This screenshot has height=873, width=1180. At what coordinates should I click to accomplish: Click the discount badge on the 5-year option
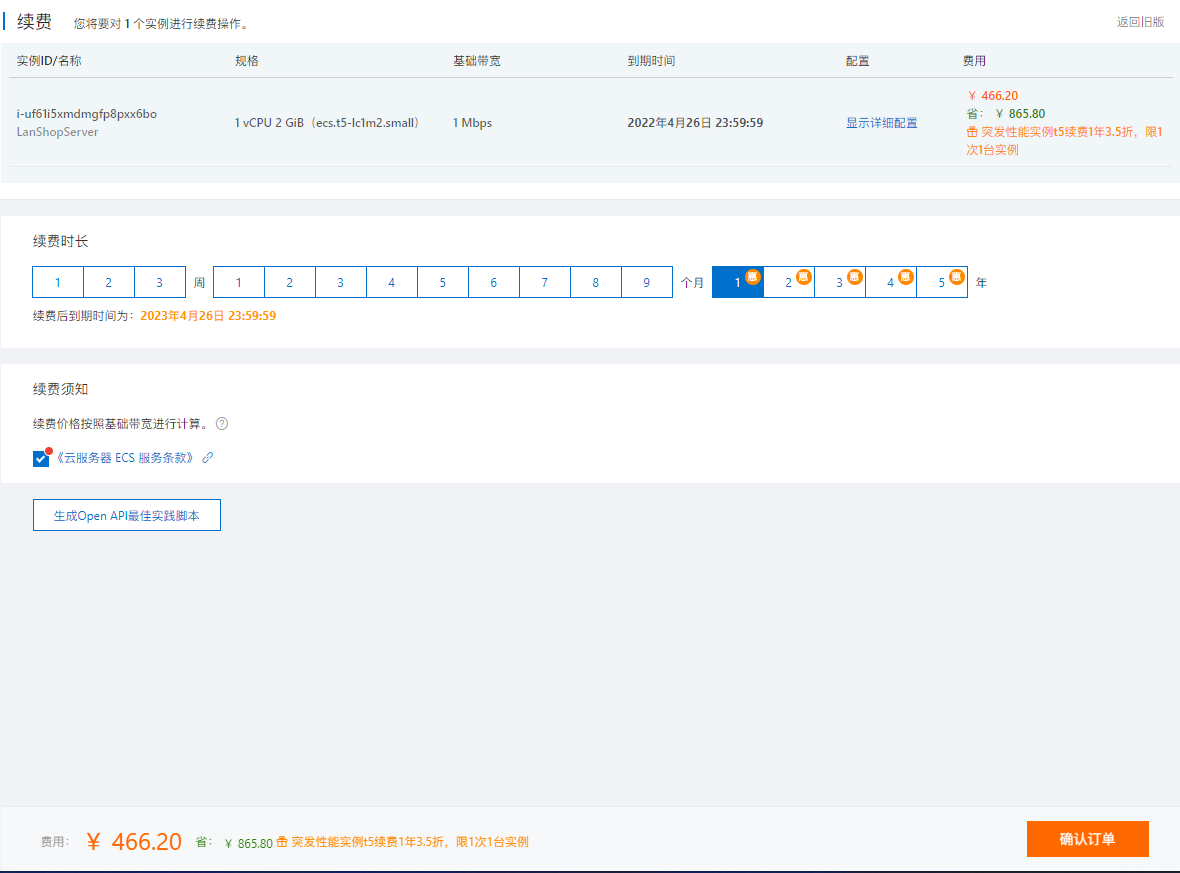pyautogui.click(x=957, y=277)
